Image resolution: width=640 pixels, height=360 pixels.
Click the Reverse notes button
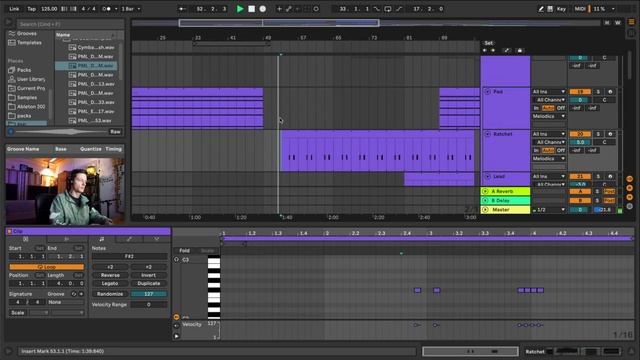click(x=110, y=275)
